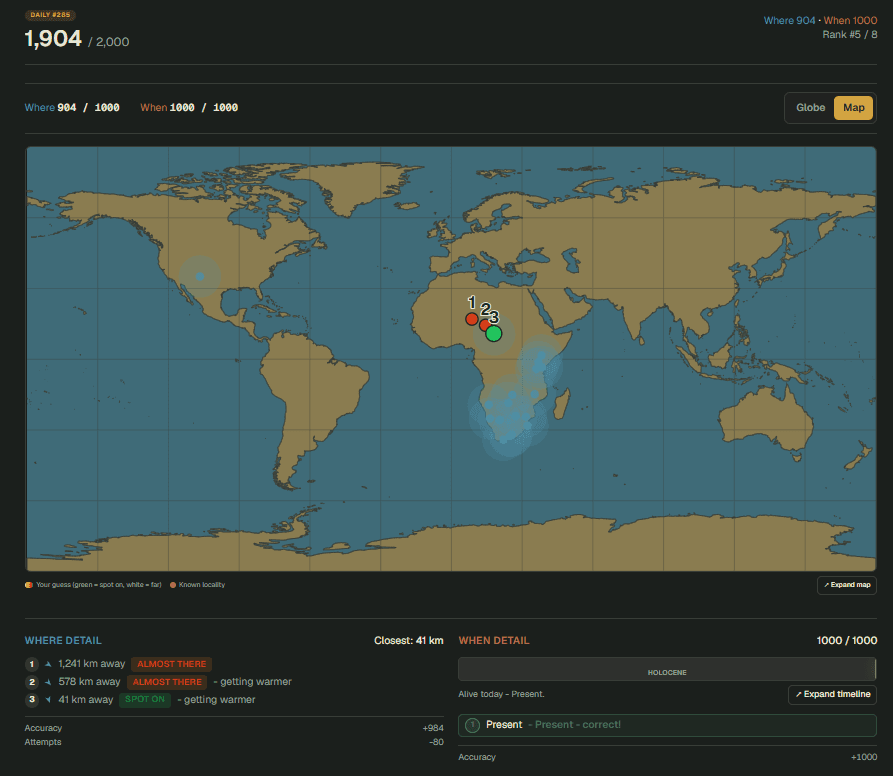Click the 1,904 total score
Screen dimensions: 893x776
tap(53, 39)
